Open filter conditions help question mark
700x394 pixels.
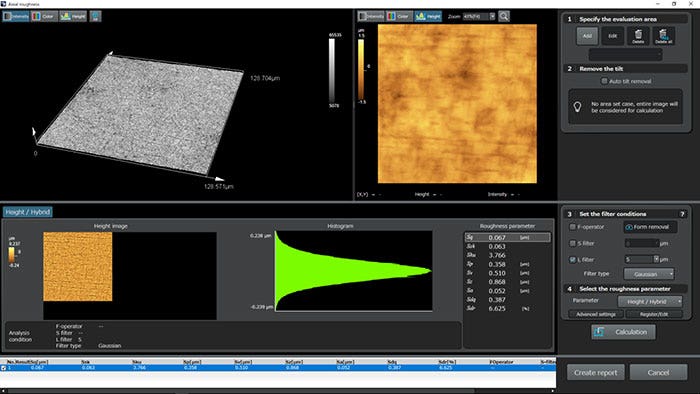coord(682,214)
